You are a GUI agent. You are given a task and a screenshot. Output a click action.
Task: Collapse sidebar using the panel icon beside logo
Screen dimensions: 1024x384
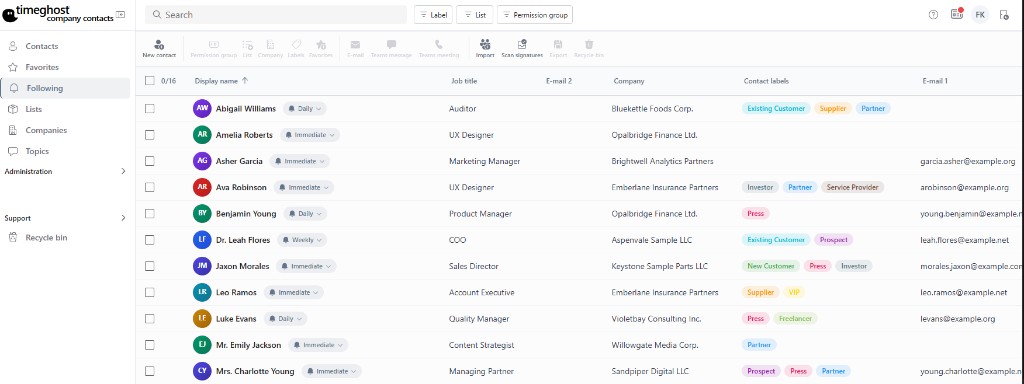[120, 14]
